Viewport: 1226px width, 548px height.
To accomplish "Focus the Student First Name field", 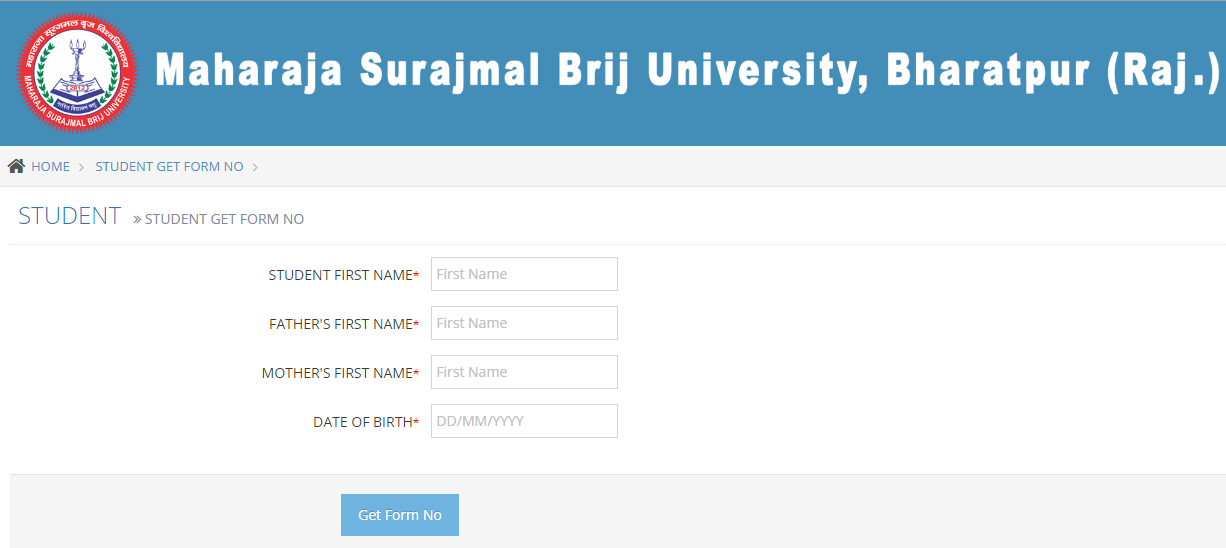I will coord(524,274).
